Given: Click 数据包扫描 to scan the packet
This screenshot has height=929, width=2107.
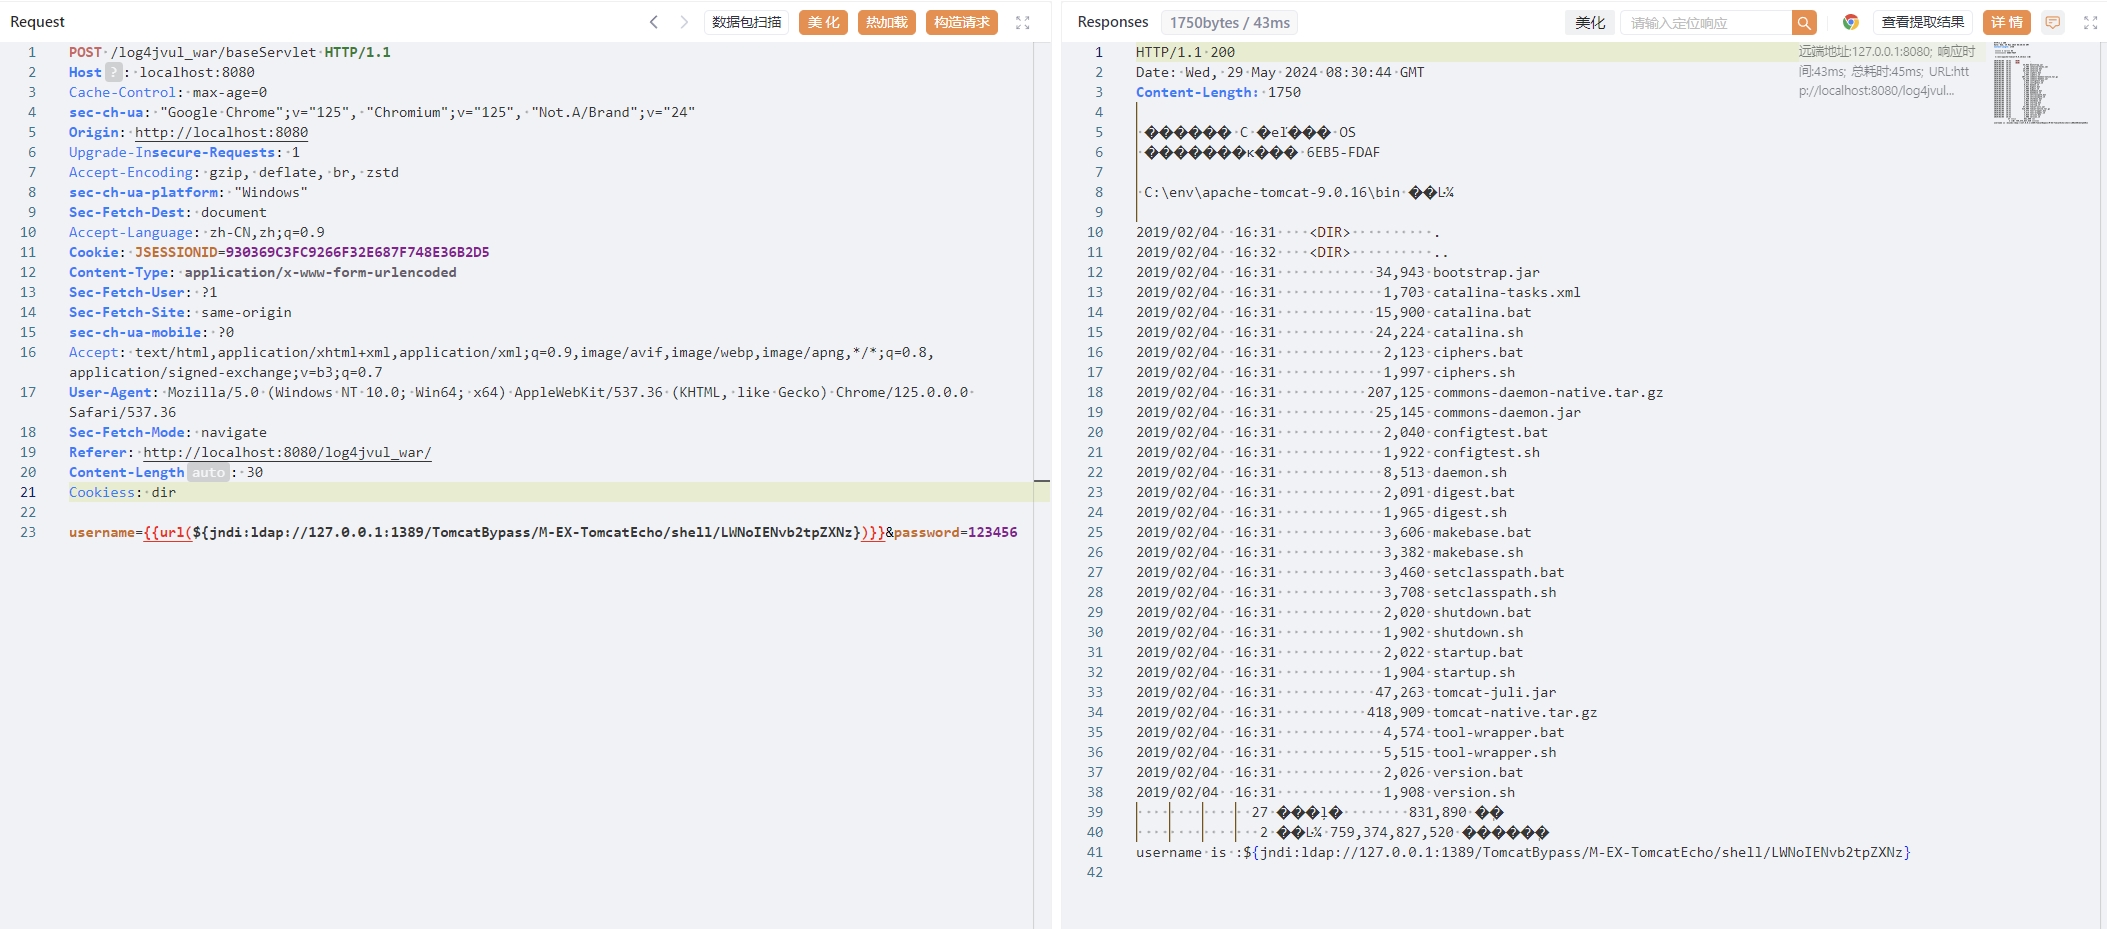Looking at the screenshot, I should tap(745, 21).
